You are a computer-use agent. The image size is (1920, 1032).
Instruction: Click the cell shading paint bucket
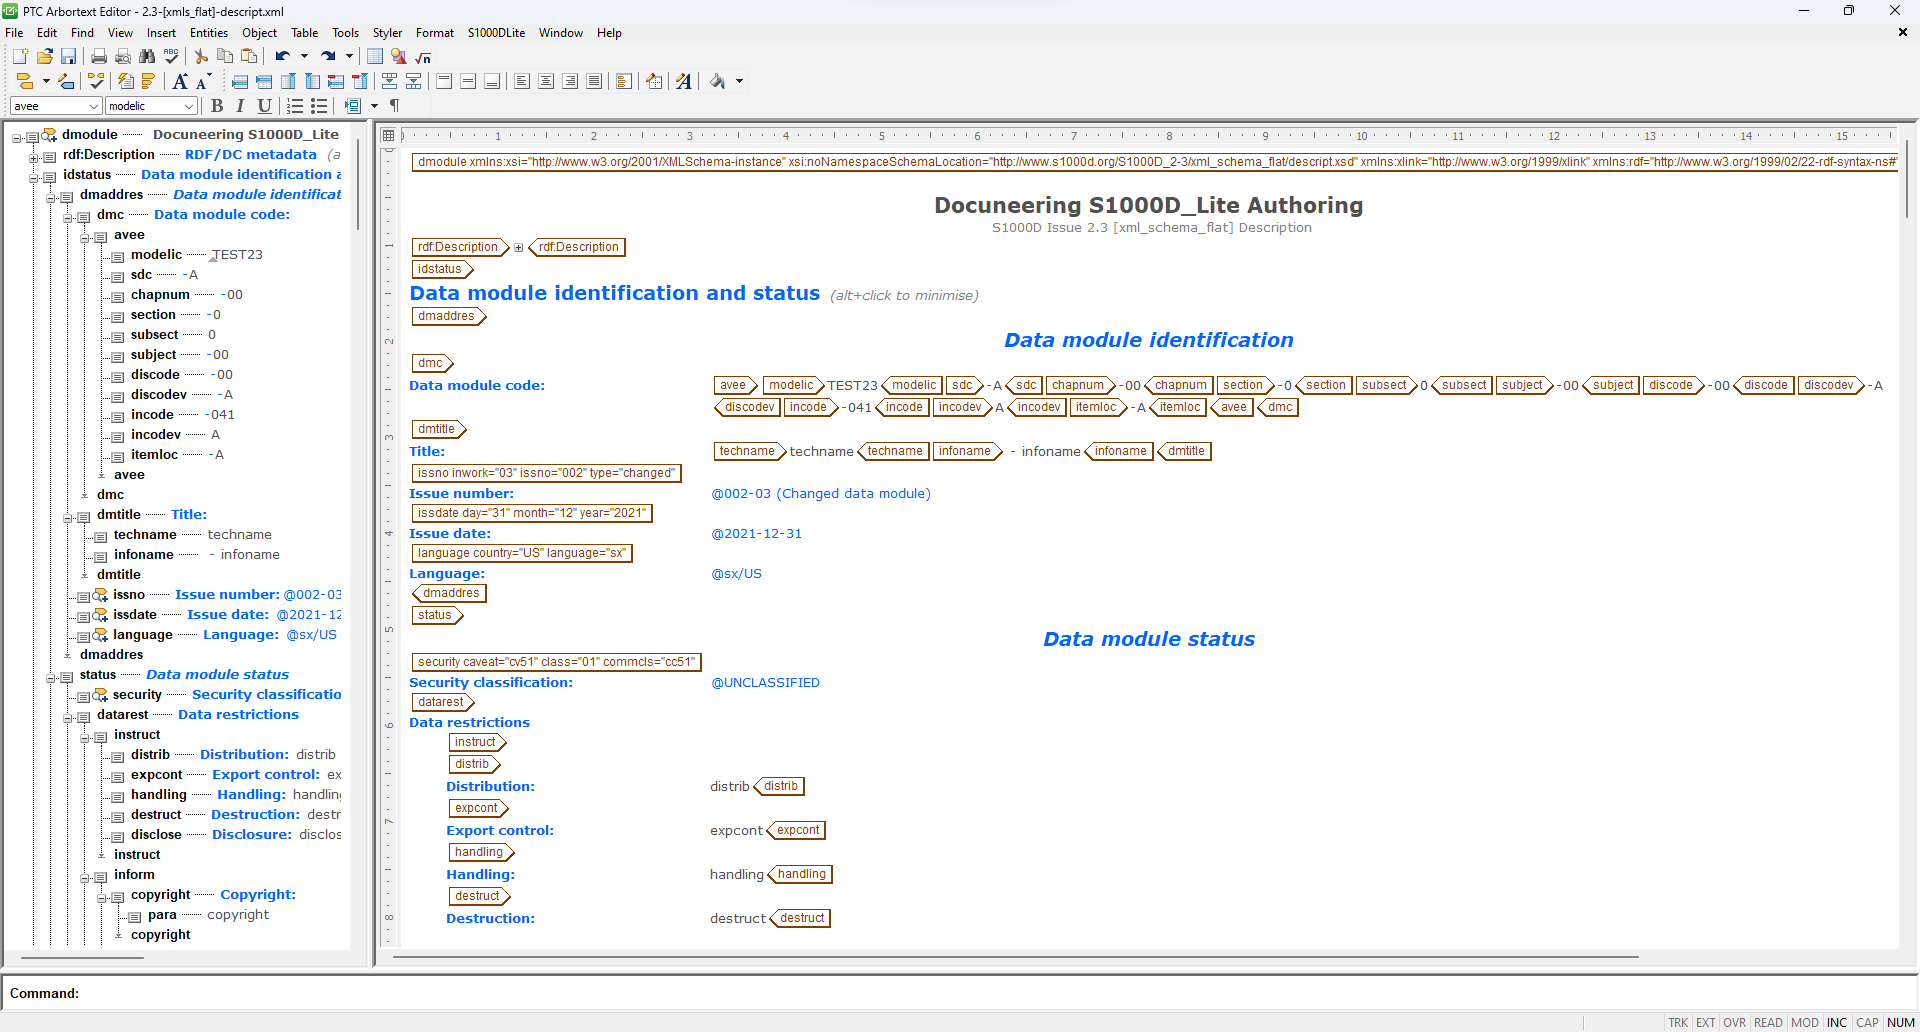(718, 81)
